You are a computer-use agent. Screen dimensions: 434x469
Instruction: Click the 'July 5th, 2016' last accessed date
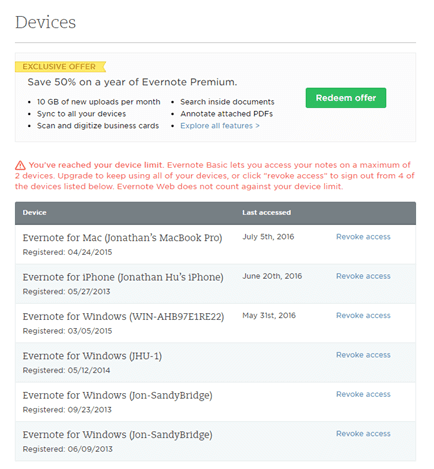coord(268,237)
